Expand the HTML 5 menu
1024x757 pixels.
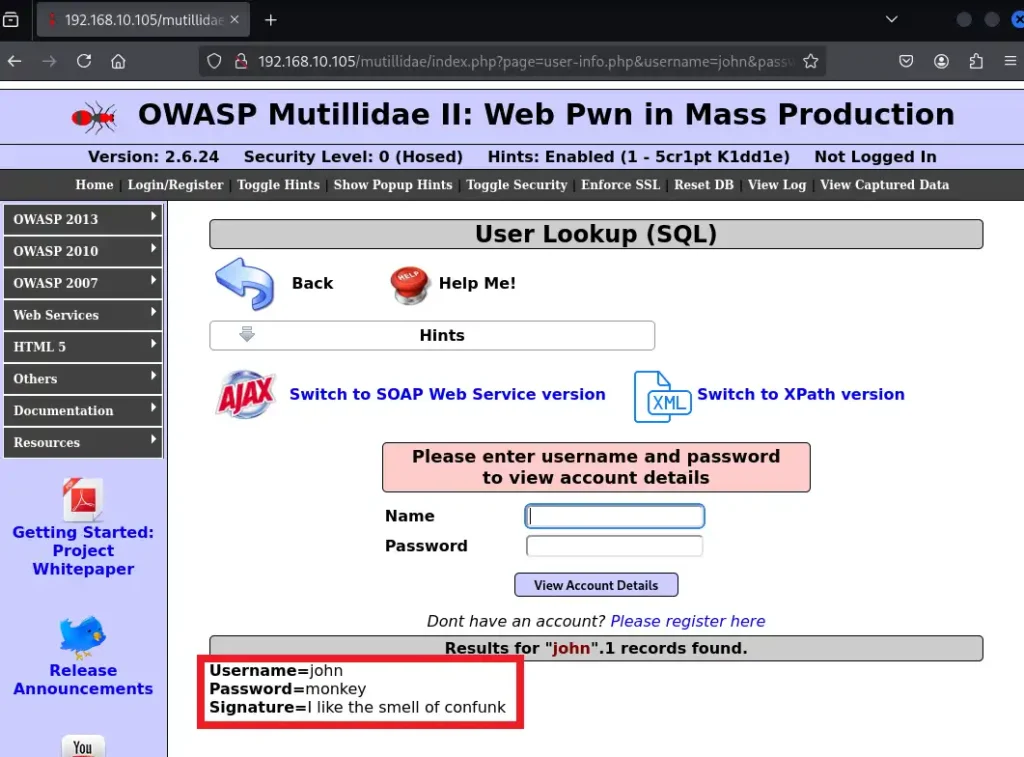pos(83,347)
